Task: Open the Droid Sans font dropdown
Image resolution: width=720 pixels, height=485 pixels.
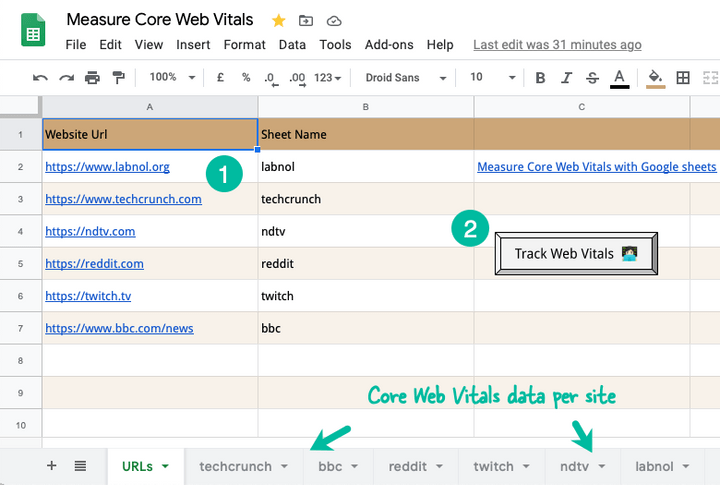Action: pyautogui.click(x=405, y=78)
